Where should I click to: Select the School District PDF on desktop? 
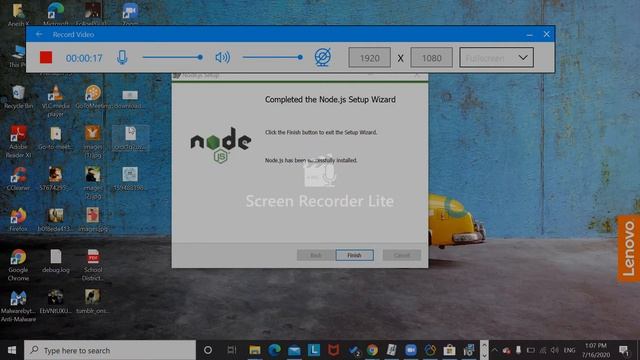point(93,265)
